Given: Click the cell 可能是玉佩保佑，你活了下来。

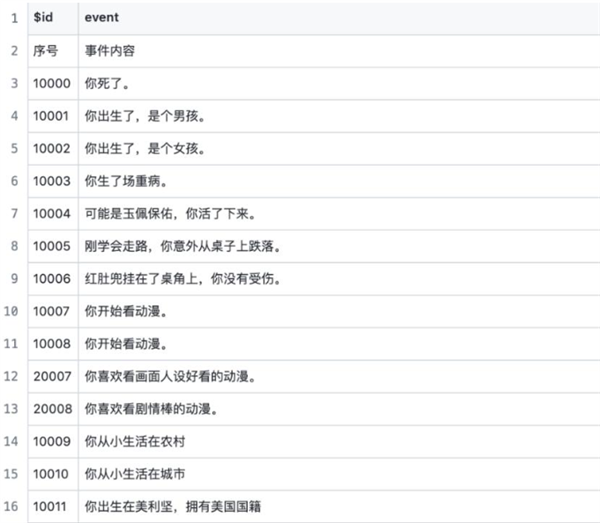Looking at the screenshot, I should 171,214.
